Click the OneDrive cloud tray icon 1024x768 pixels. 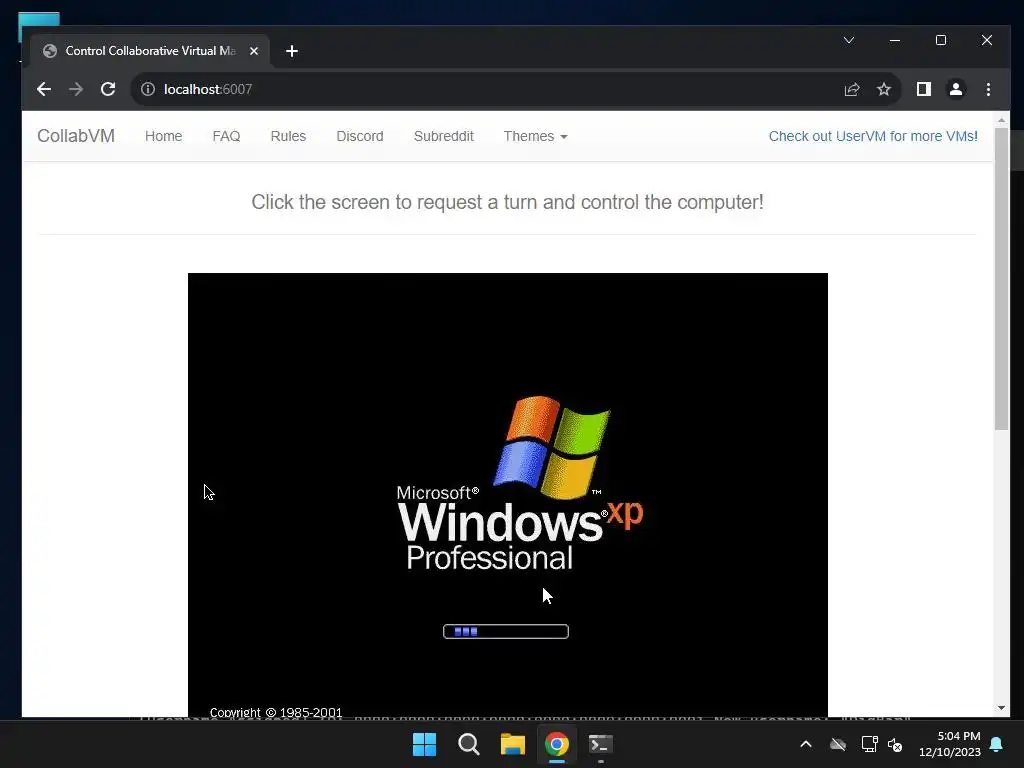(x=838, y=744)
